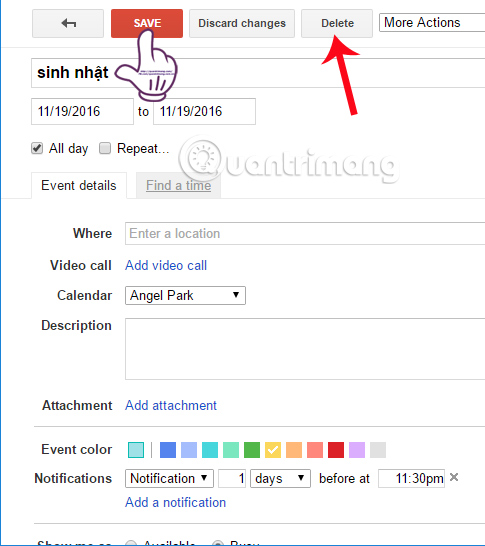Click the 11:30pm notification time field
The width and height of the screenshot is (485, 546).
pos(411,478)
